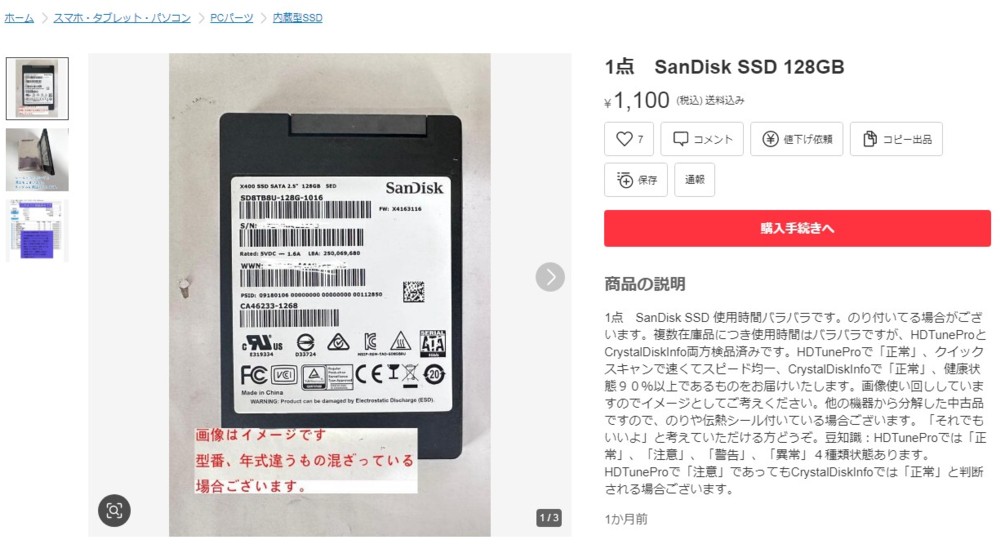The height and width of the screenshot is (544, 1000).
Task: Click the コピー出品 copy listing button
Action: click(x=896, y=139)
